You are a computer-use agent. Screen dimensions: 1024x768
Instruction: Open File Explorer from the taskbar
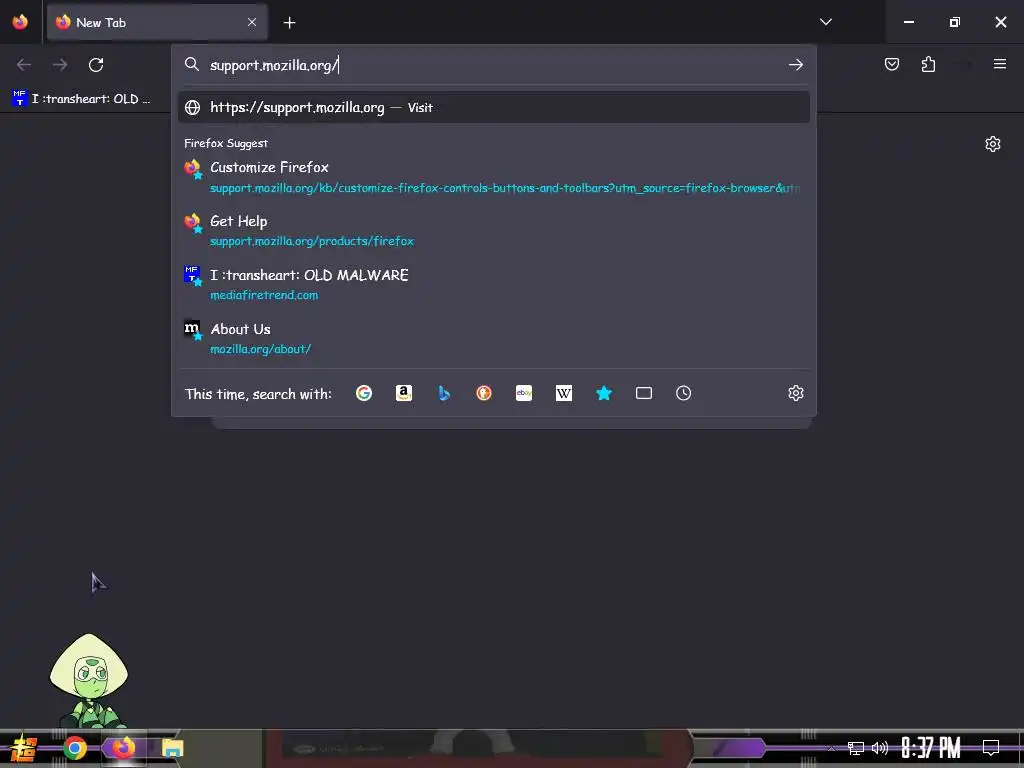pyautogui.click(x=172, y=748)
